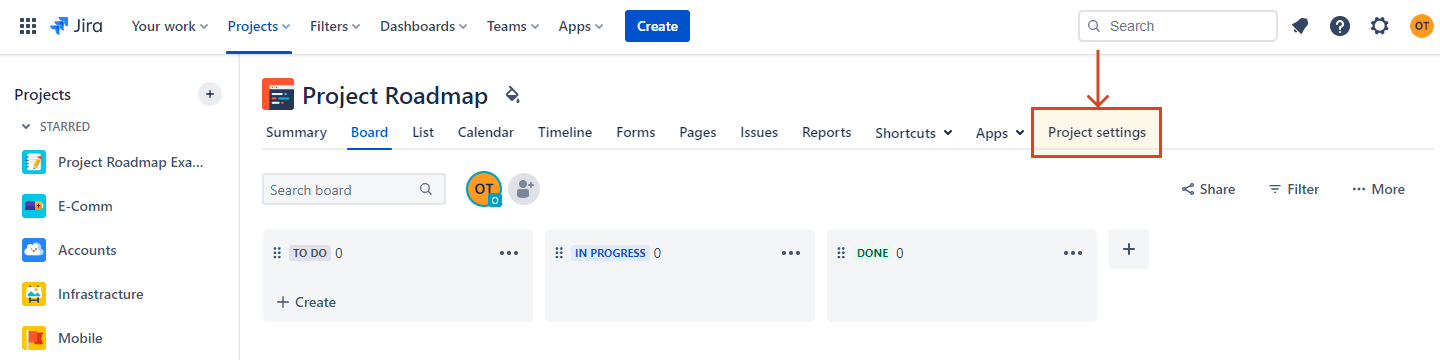Screen dimensions: 1440x360
Task: Click the Search board field
Action: click(x=354, y=189)
